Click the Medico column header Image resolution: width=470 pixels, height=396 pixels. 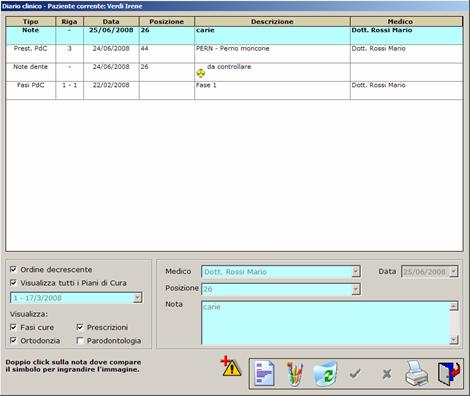407,22
